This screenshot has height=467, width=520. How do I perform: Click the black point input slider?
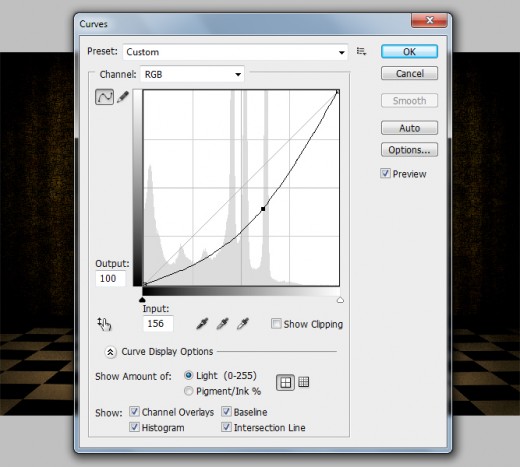click(x=142, y=300)
